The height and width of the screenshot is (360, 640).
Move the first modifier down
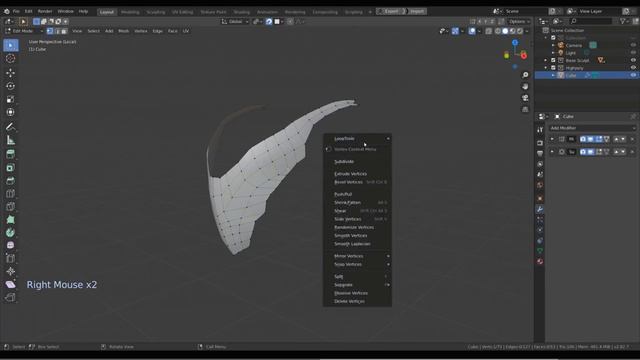click(x=623, y=139)
